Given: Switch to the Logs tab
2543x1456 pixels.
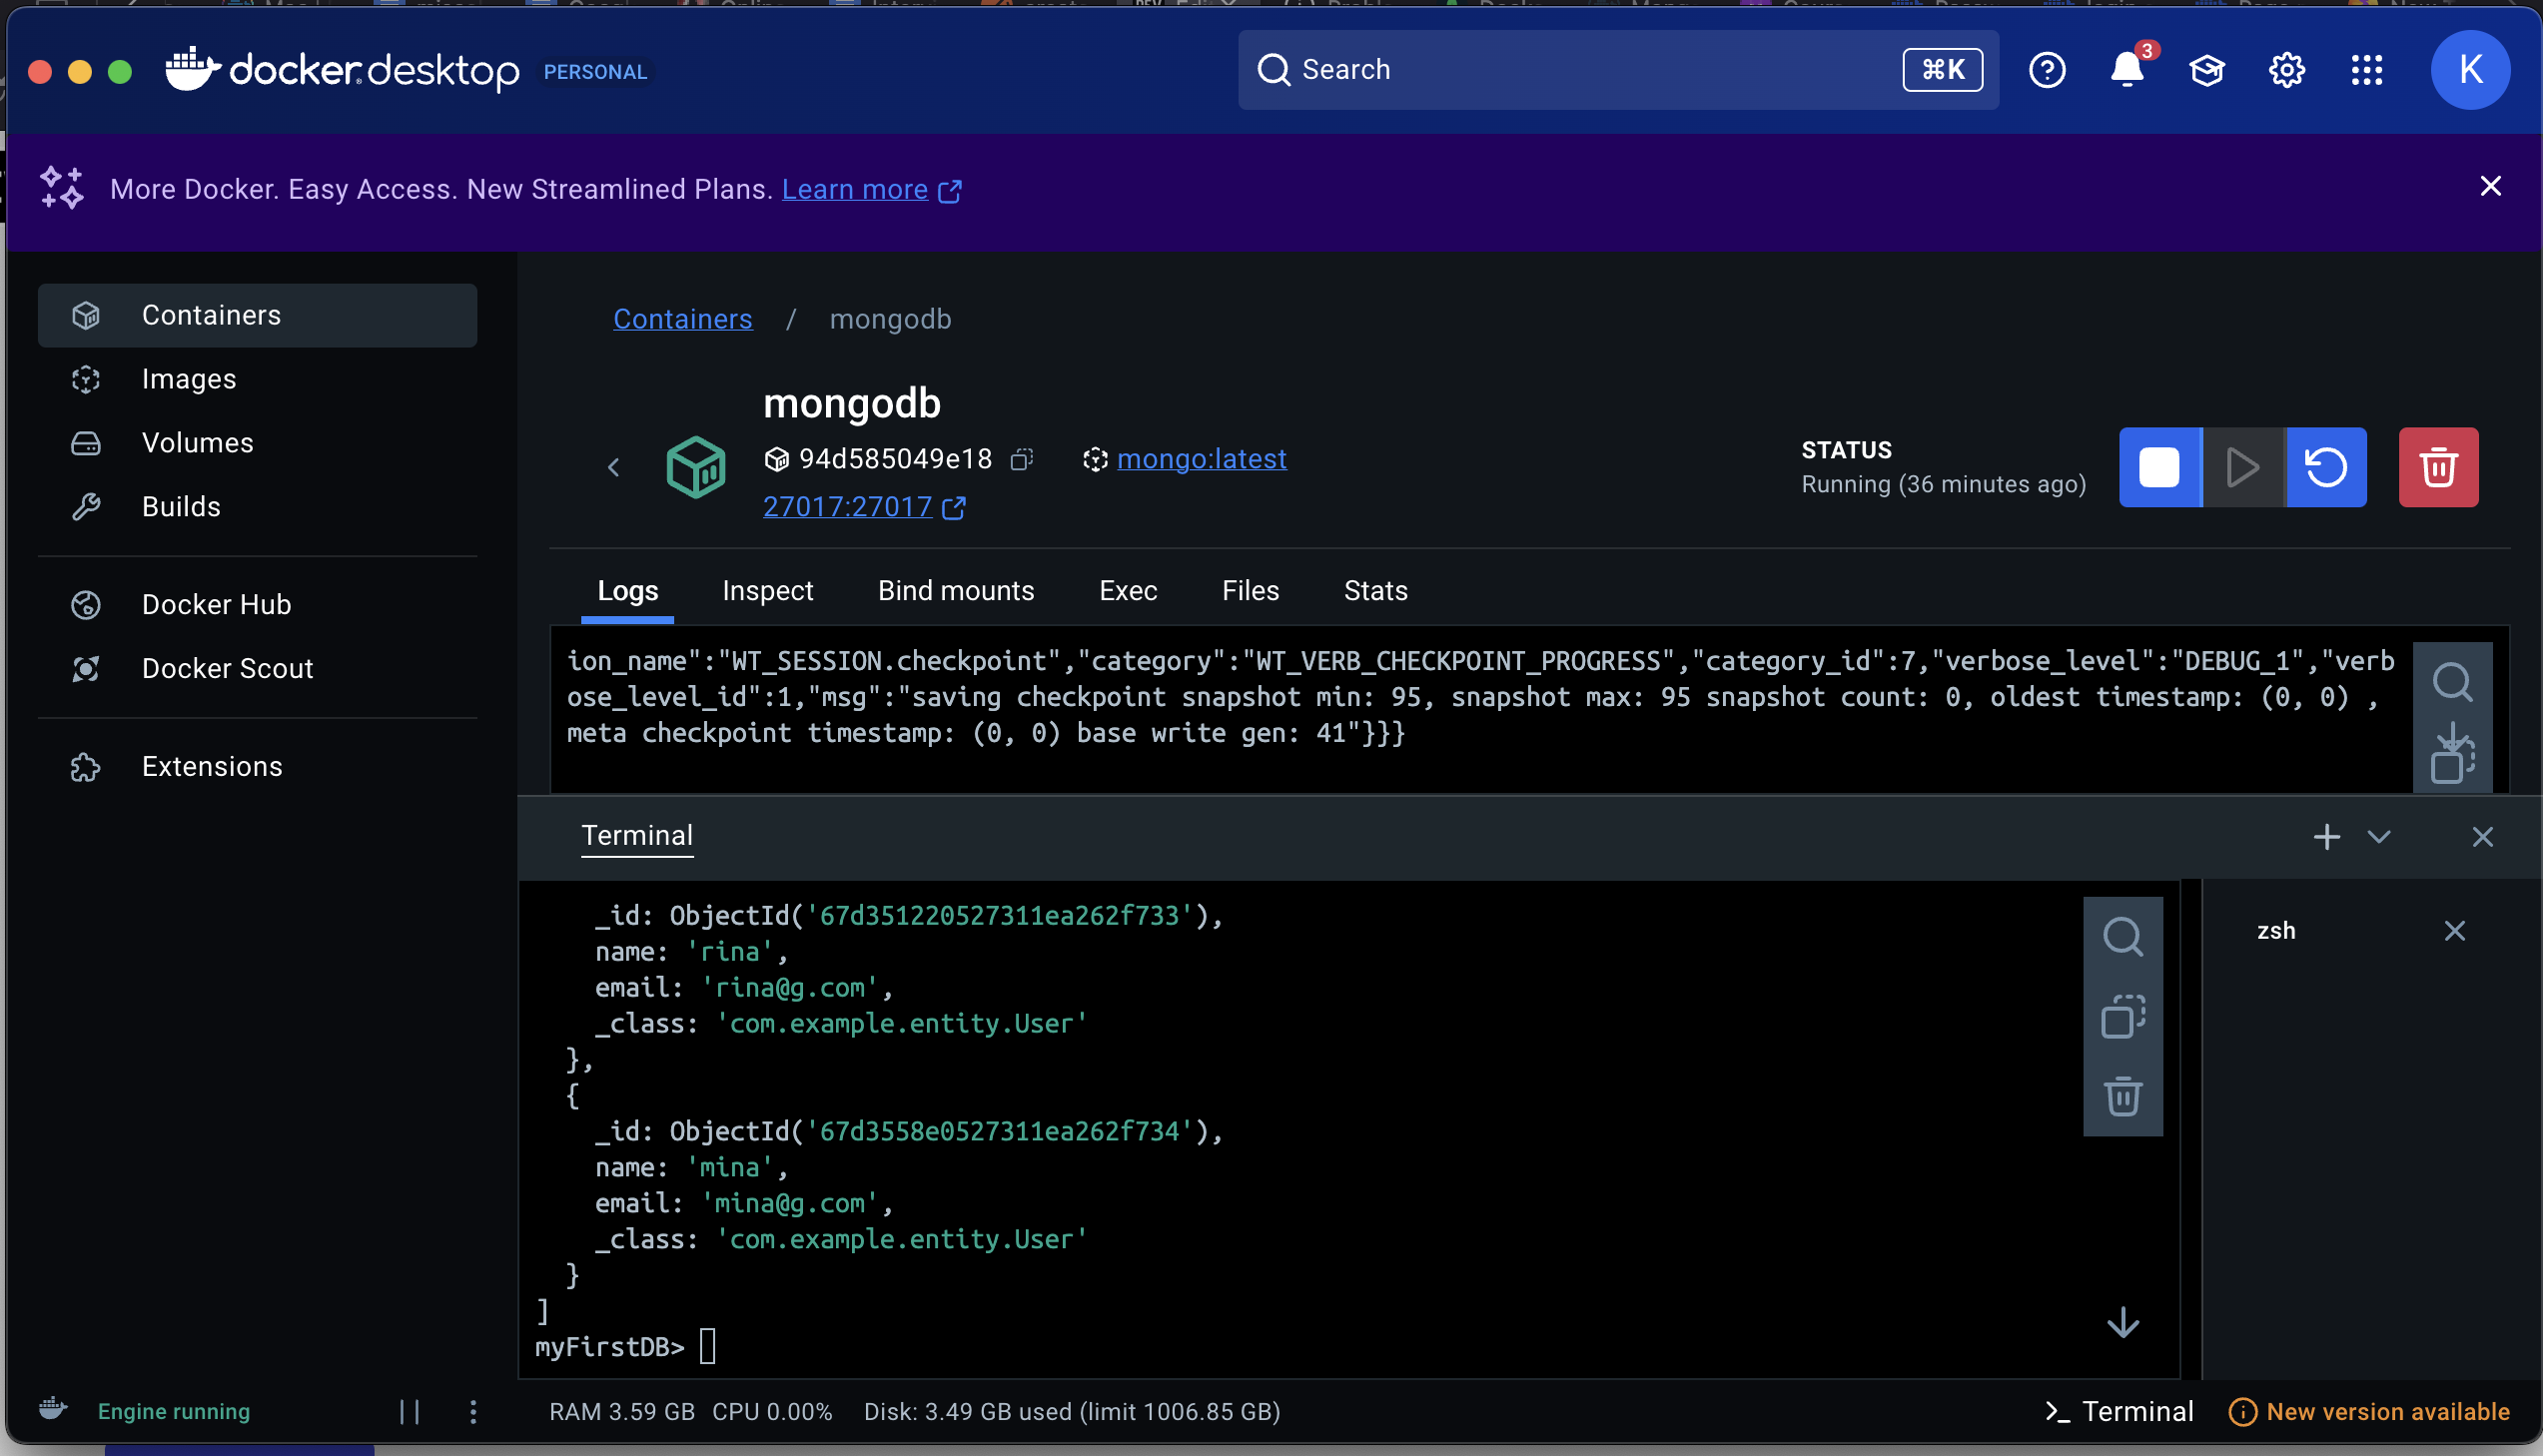Looking at the screenshot, I should coord(627,591).
